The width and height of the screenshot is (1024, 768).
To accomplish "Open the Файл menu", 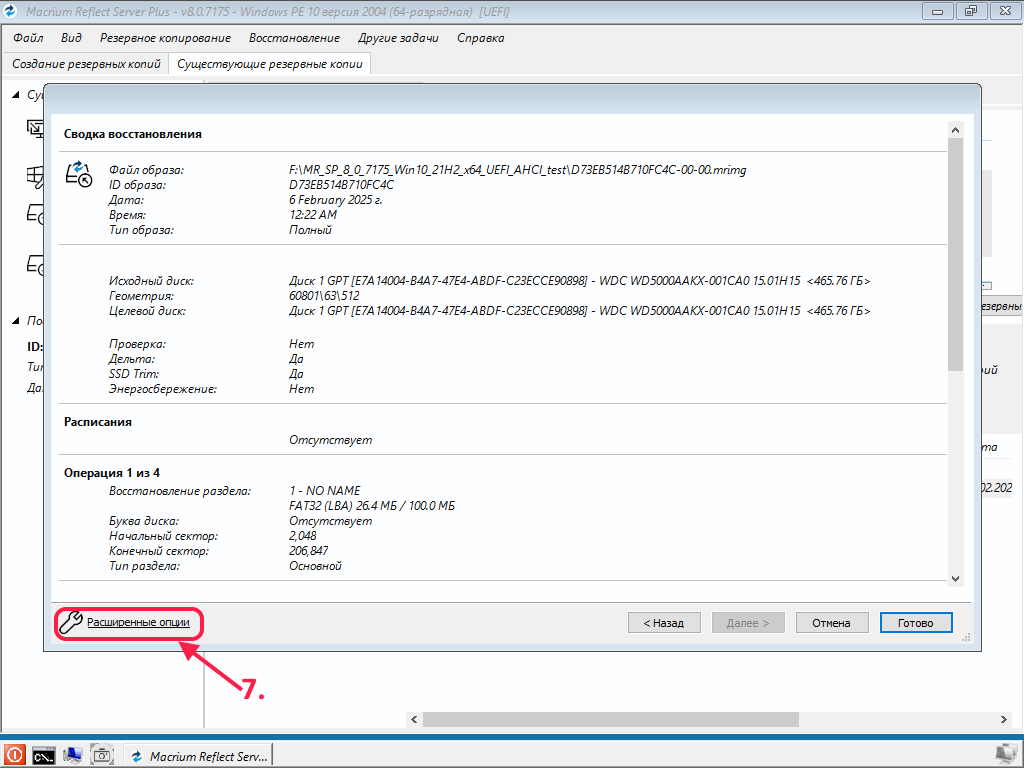I will 28,38.
